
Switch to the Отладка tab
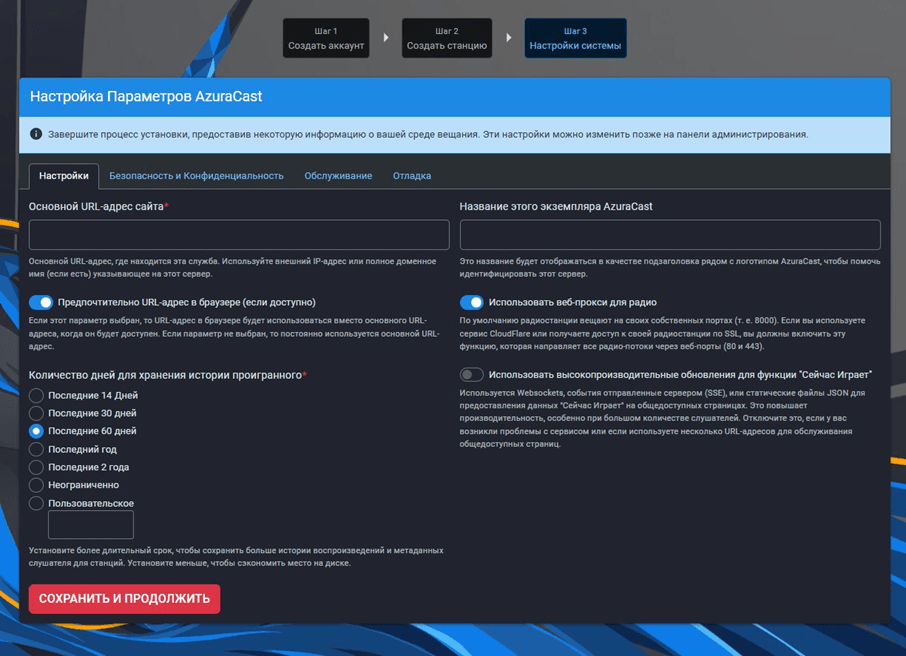[412, 176]
